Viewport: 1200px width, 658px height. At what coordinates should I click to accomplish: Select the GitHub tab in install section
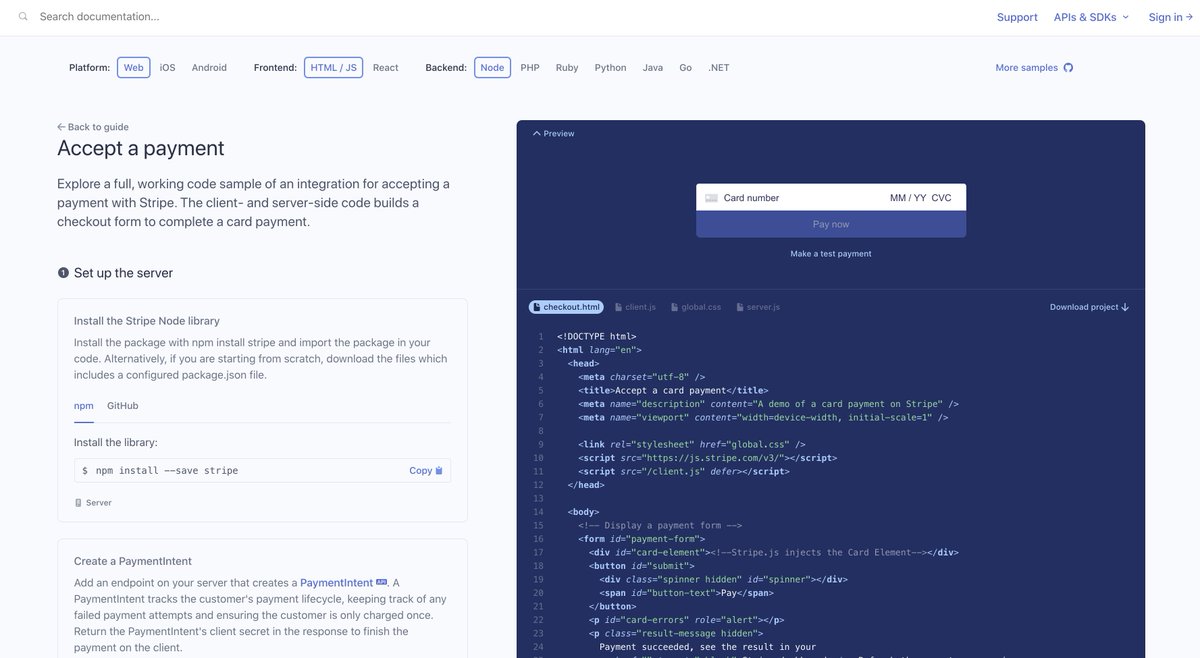click(x=123, y=406)
